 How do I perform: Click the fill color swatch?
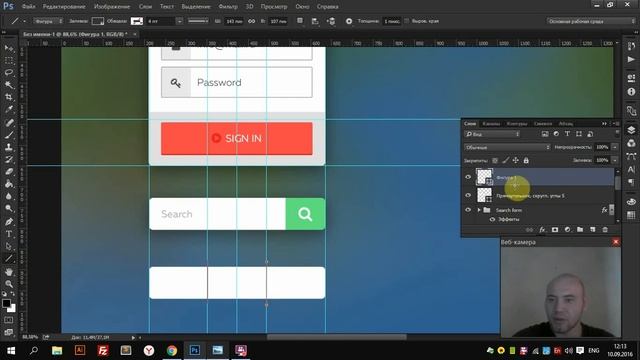point(98,21)
